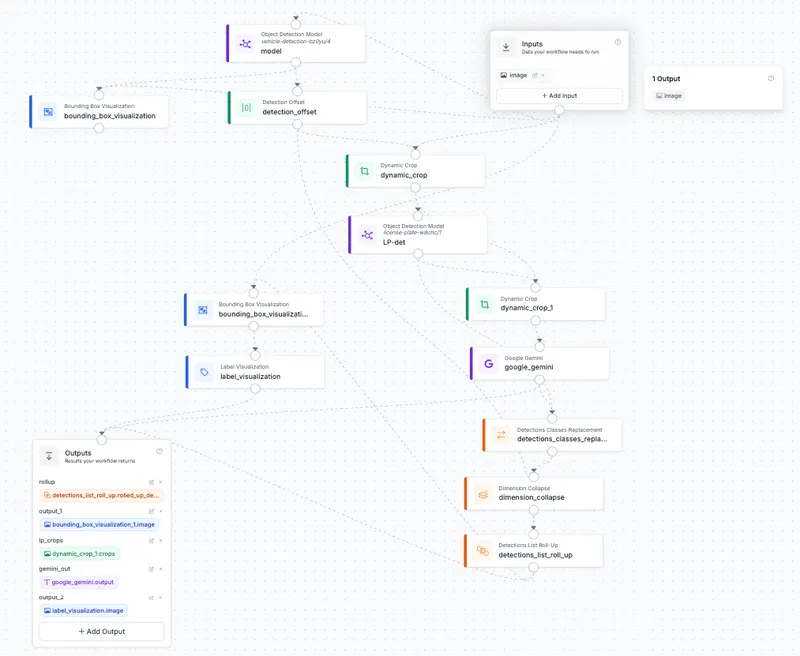Open help icon in the Inputs panel

click(x=618, y=42)
